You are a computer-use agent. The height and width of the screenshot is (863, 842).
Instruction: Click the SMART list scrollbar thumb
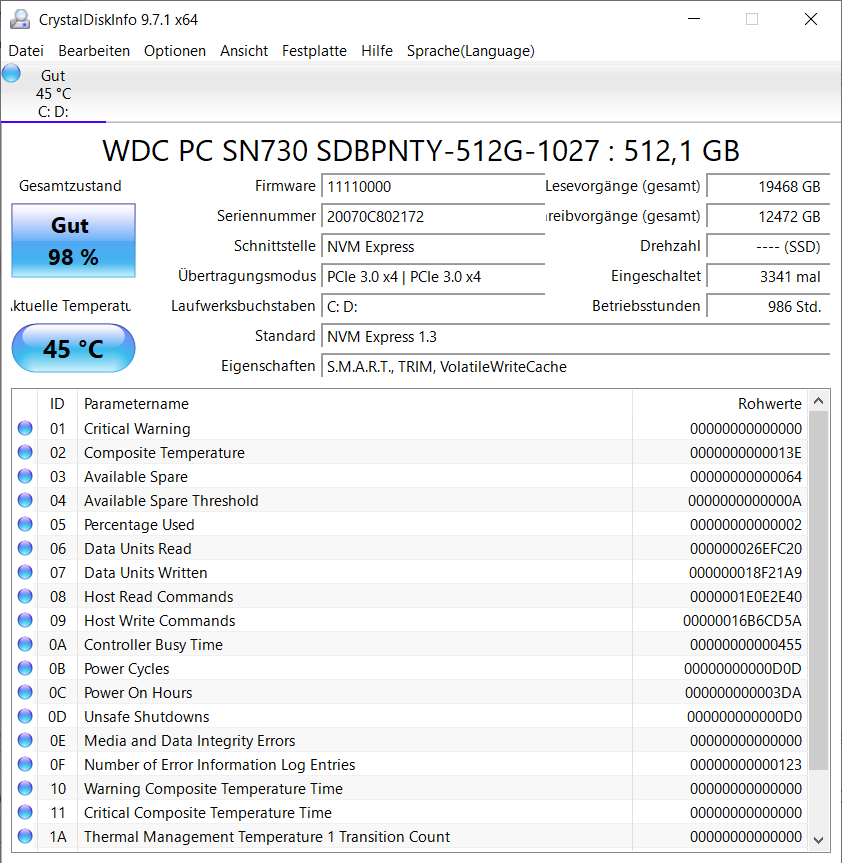[x=818, y=591]
